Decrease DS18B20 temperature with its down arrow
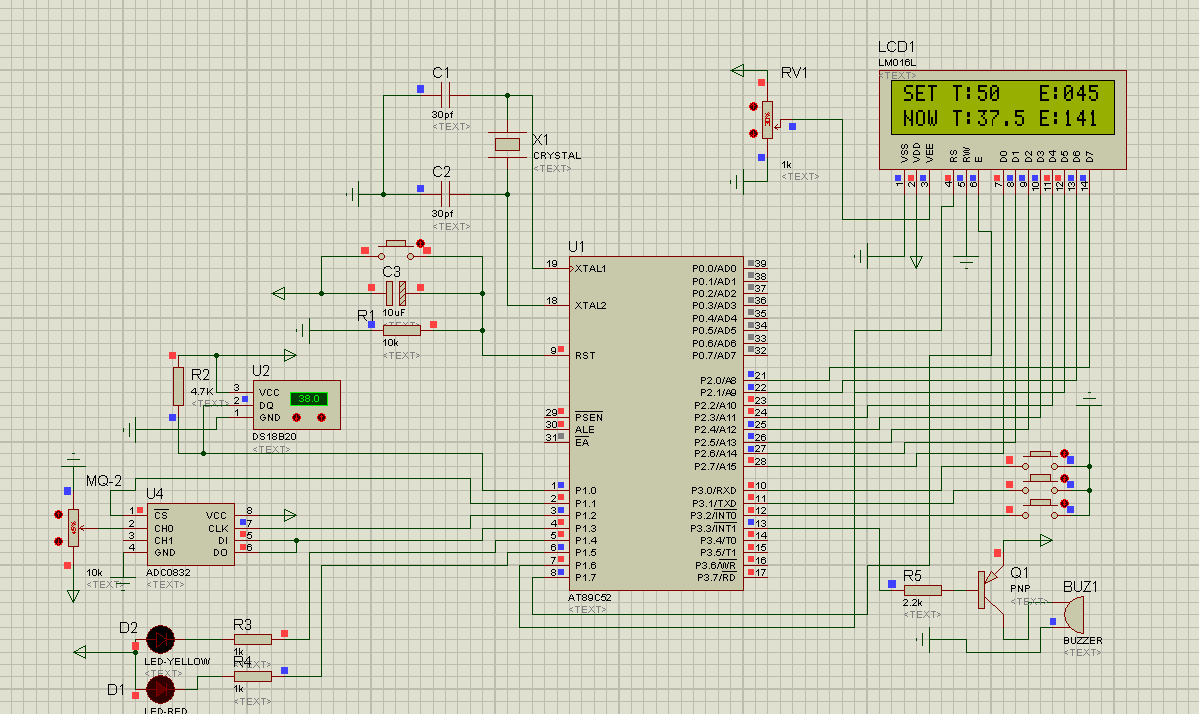This screenshot has width=1199, height=714. (297, 417)
